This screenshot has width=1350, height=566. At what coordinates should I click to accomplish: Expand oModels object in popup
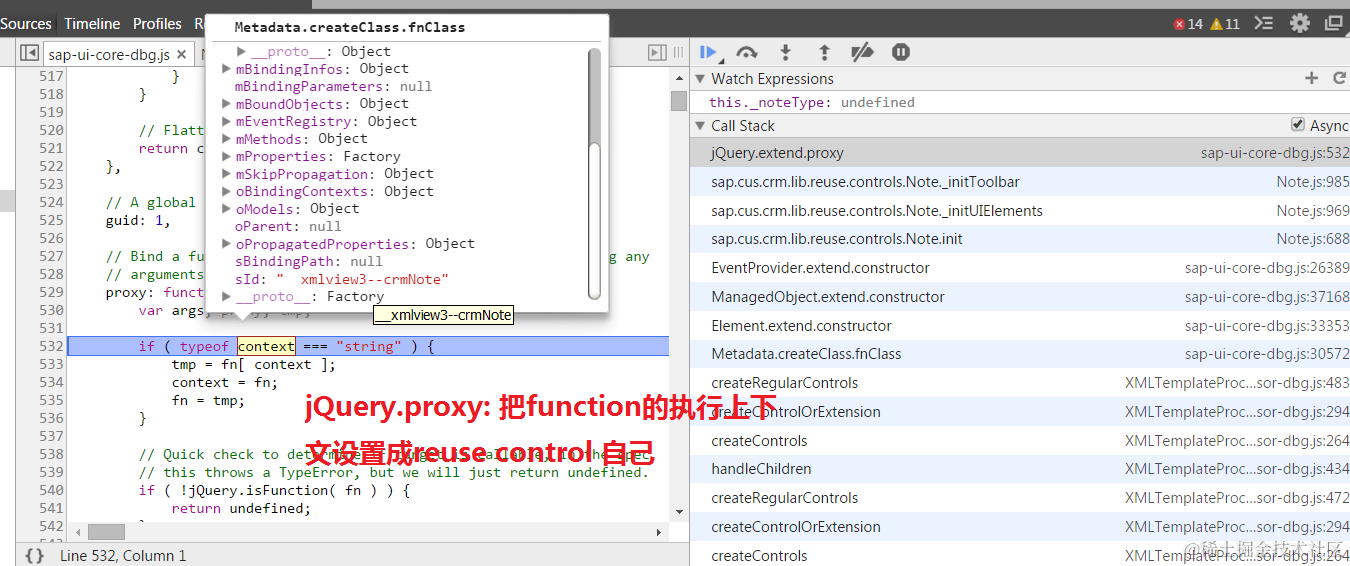pyautogui.click(x=227, y=209)
